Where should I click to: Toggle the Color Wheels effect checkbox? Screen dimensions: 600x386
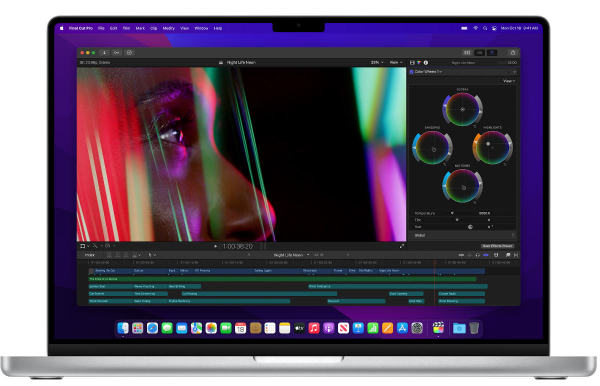(x=412, y=72)
